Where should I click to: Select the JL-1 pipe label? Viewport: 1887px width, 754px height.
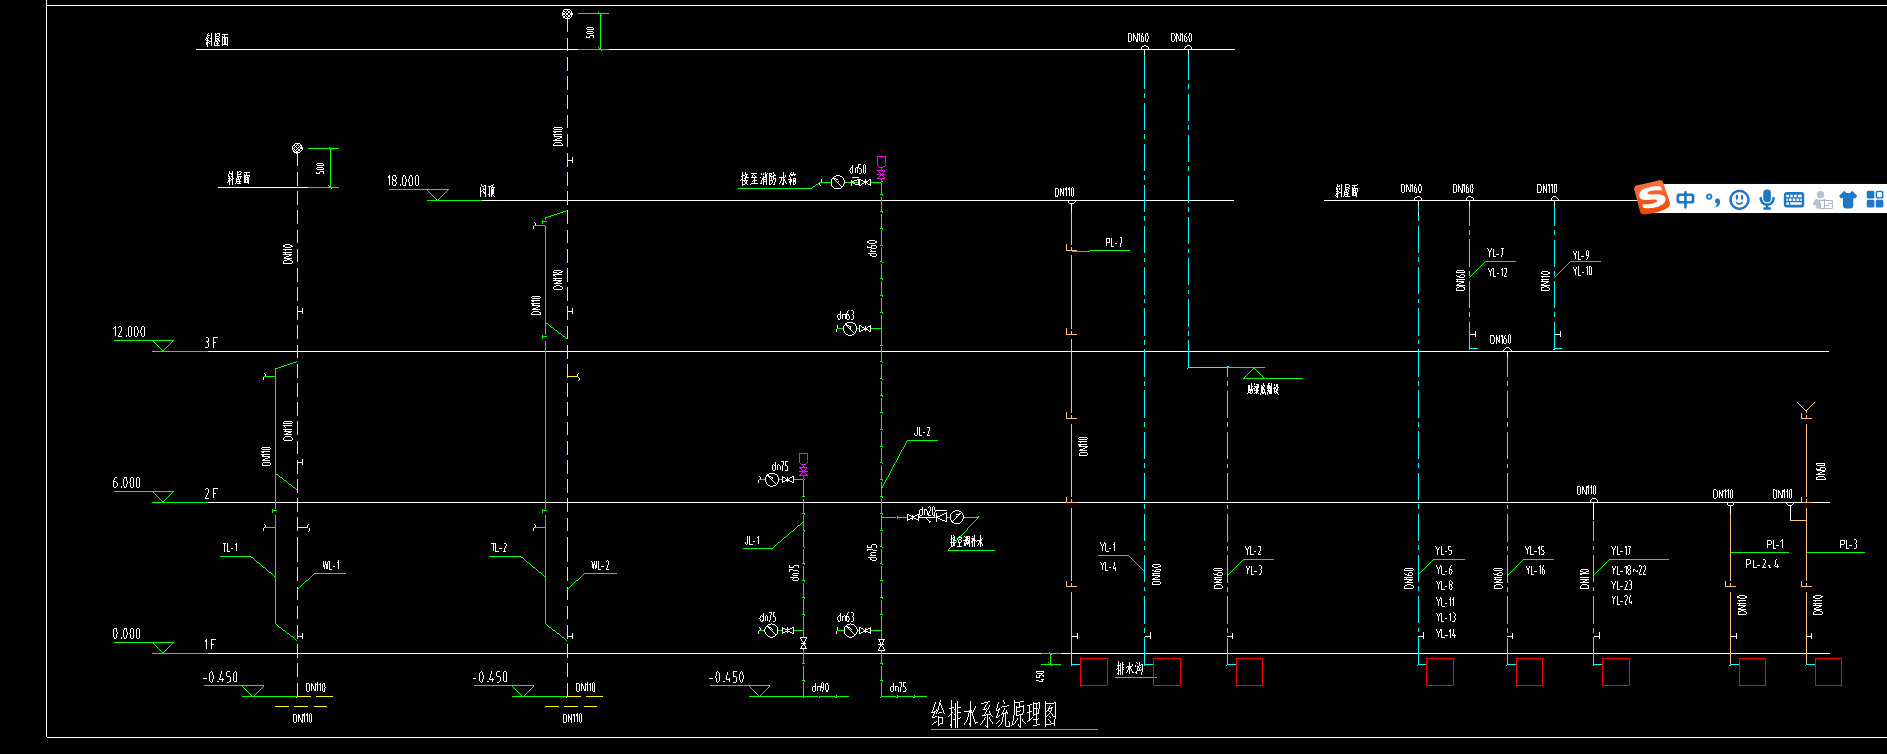pyautogui.click(x=752, y=541)
